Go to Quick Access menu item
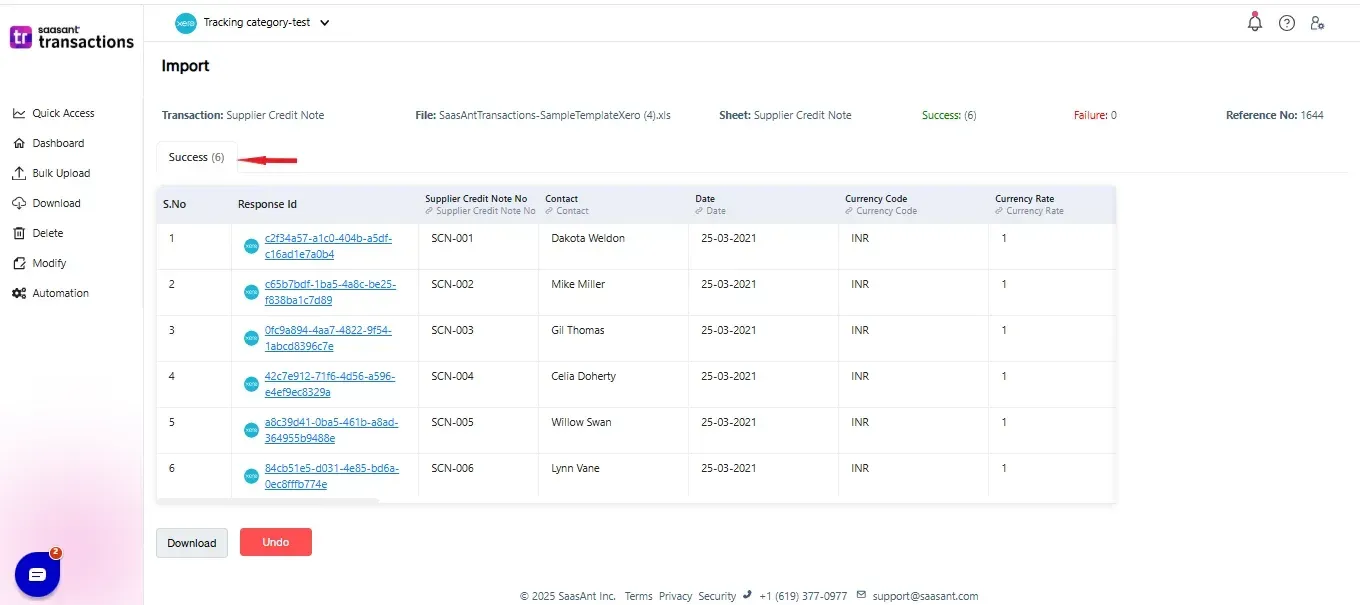The image size is (1360, 605). coord(63,113)
